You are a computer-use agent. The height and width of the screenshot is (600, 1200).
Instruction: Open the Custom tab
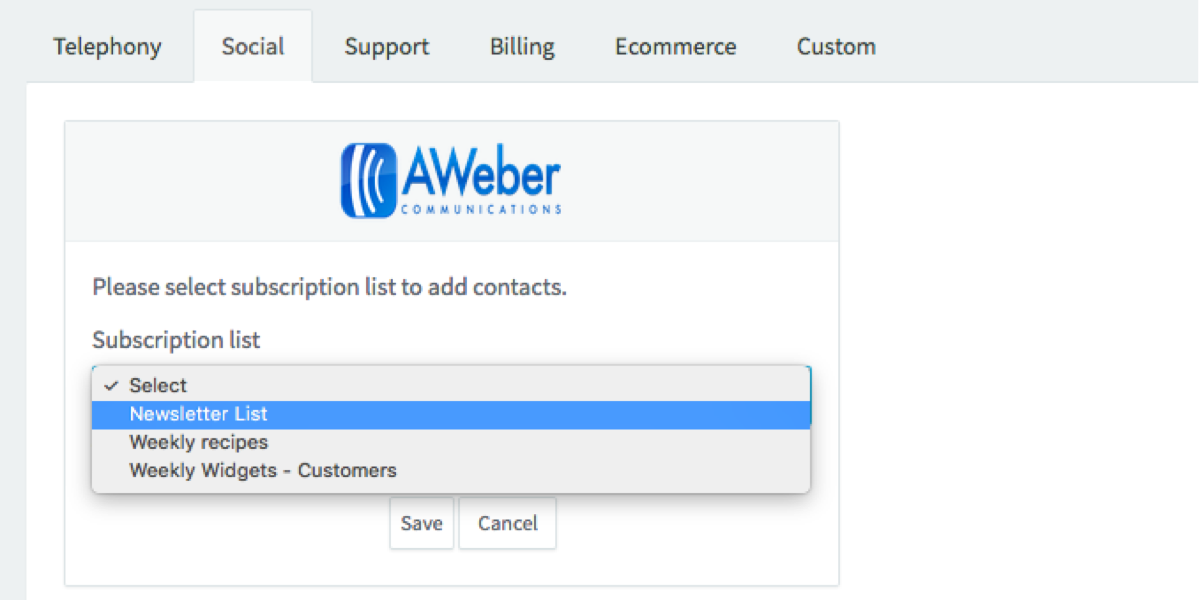836,47
